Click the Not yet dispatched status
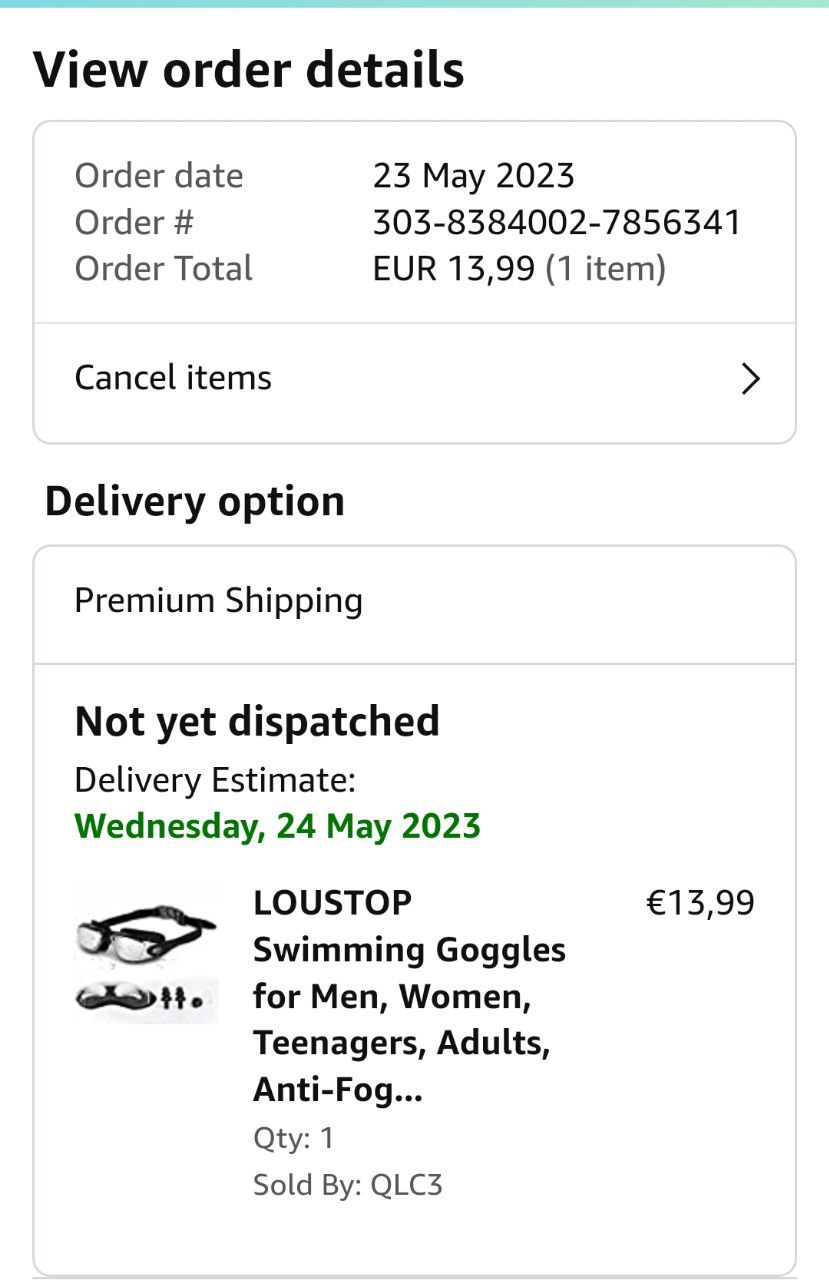 click(257, 721)
